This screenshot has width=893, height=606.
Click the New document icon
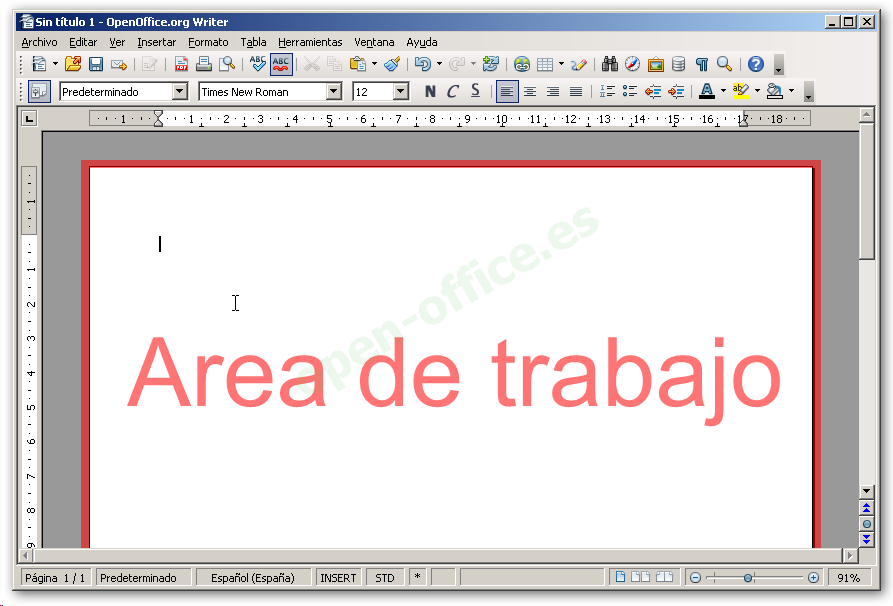click(39, 64)
